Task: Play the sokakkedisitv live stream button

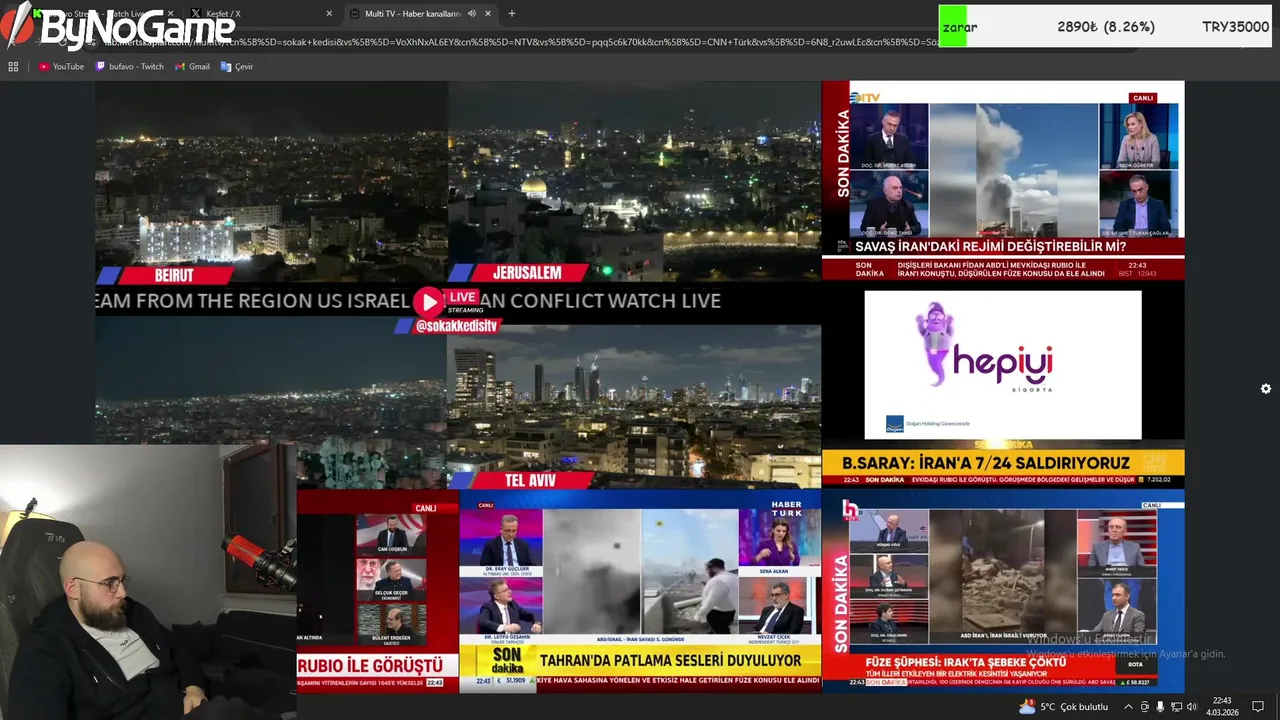Action: point(428,302)
